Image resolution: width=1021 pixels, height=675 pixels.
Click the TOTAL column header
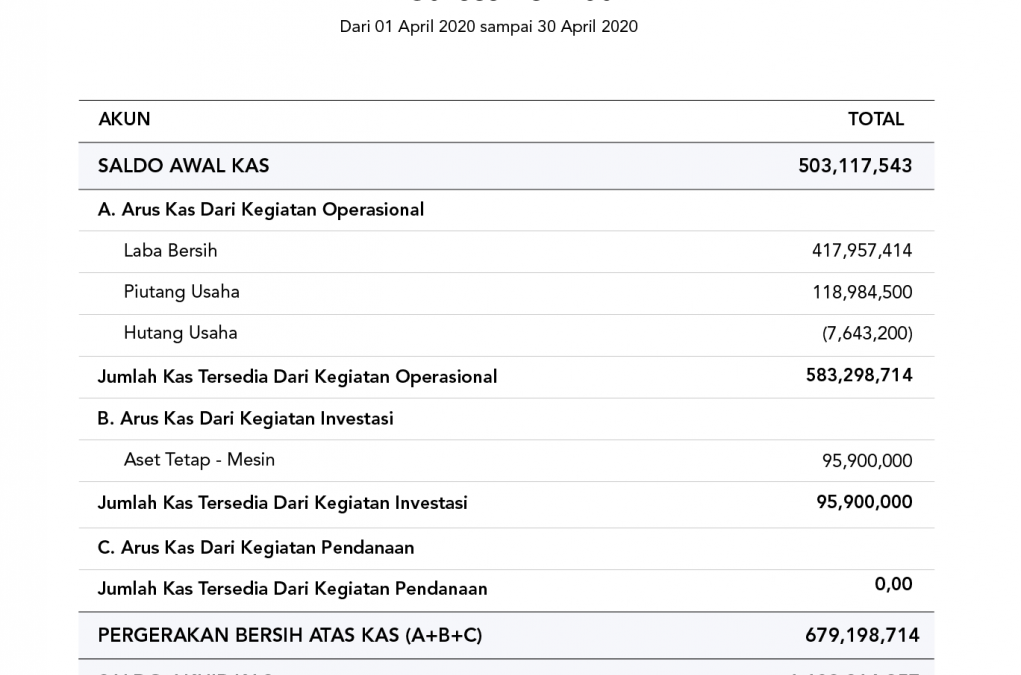[875, 119]
